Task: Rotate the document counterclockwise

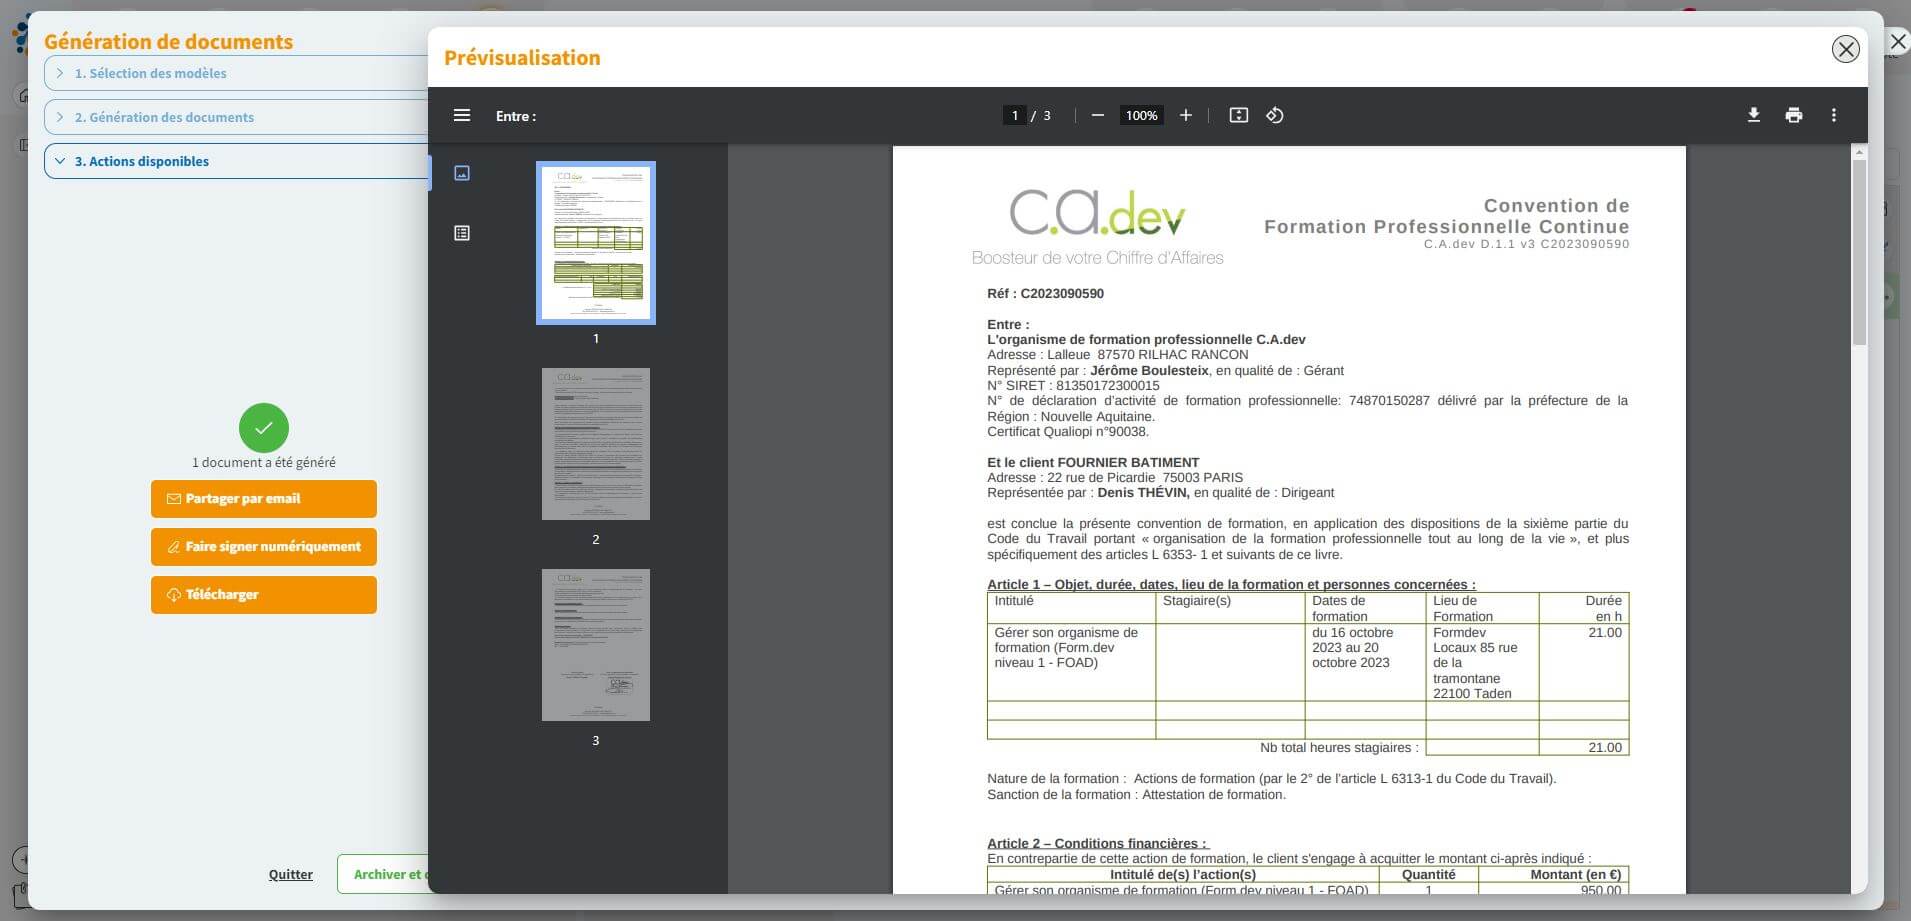Action: [x=1275, y=116]
